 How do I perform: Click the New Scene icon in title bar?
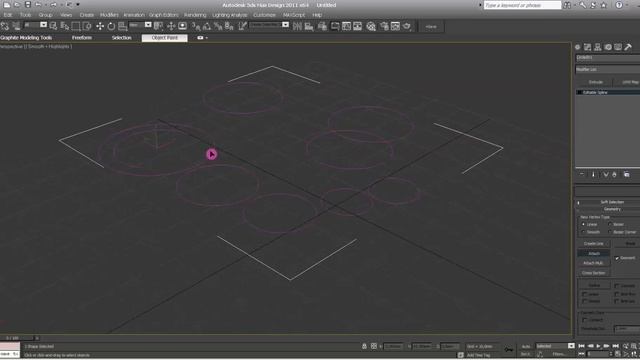(x=7, y=5)
